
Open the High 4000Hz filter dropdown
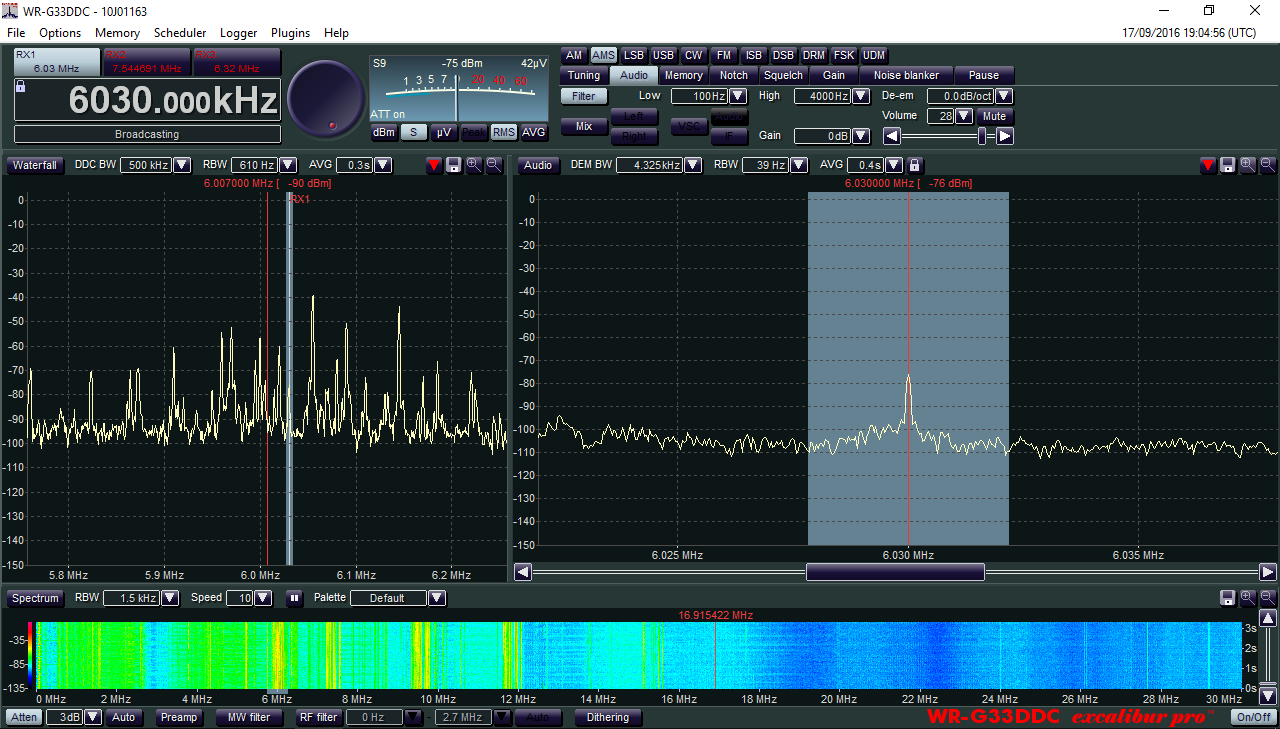coord(859,96)
